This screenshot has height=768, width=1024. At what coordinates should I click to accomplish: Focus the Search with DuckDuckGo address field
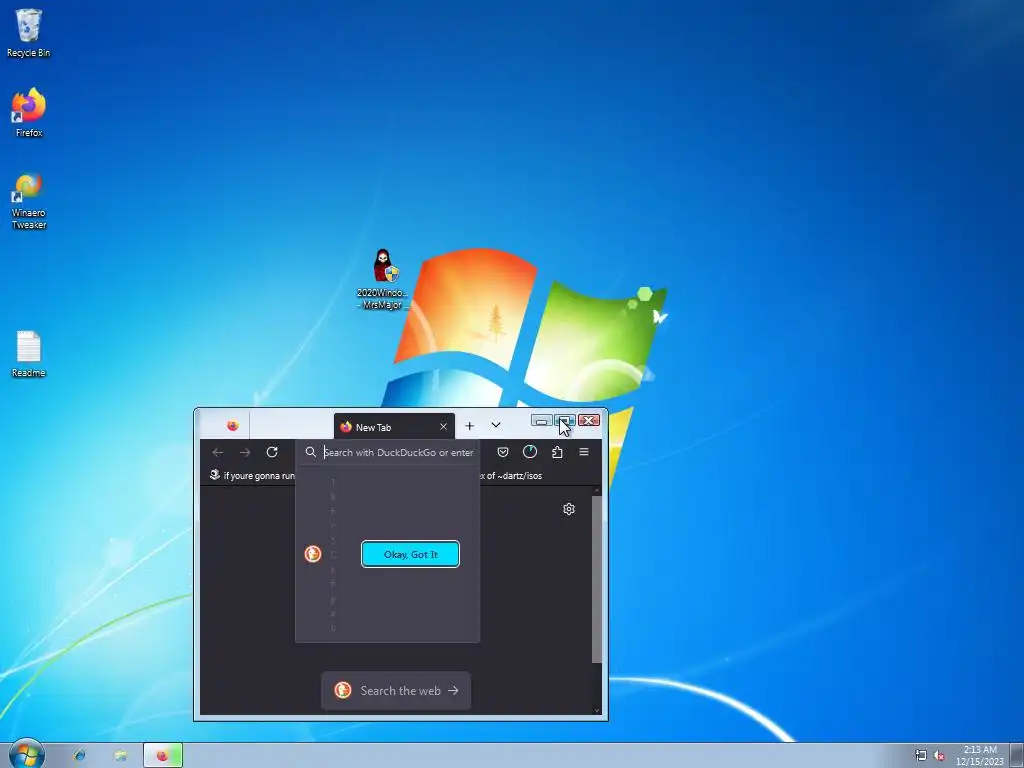[398, 452]
